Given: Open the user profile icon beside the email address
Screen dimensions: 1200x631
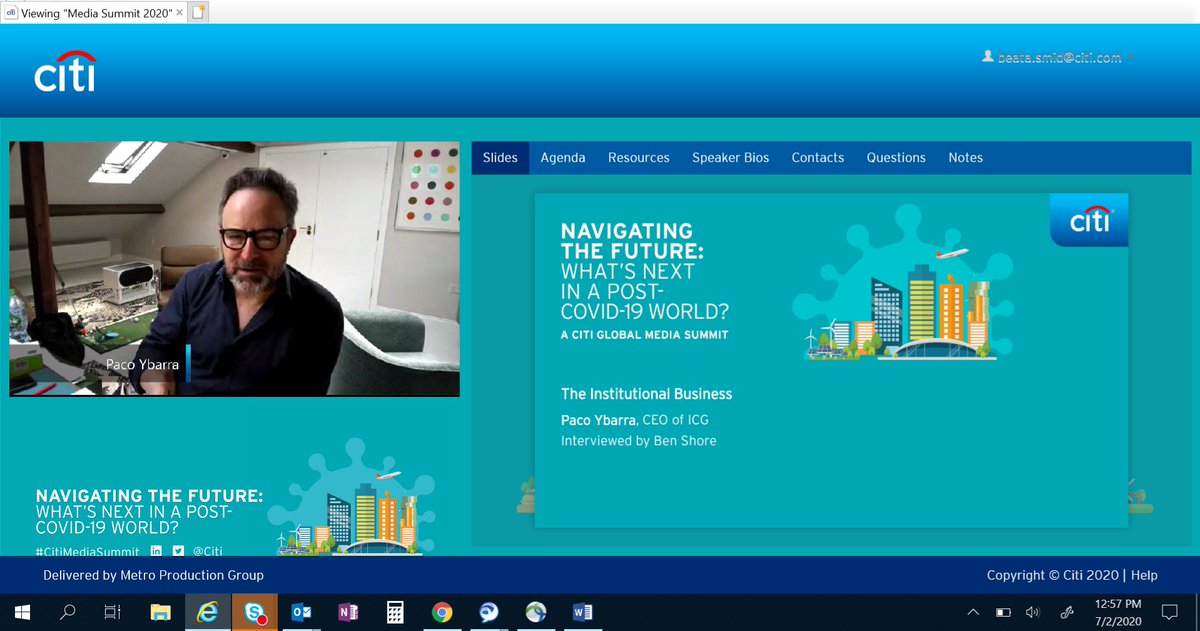Looking at the screenshot, I should [988, 57].
